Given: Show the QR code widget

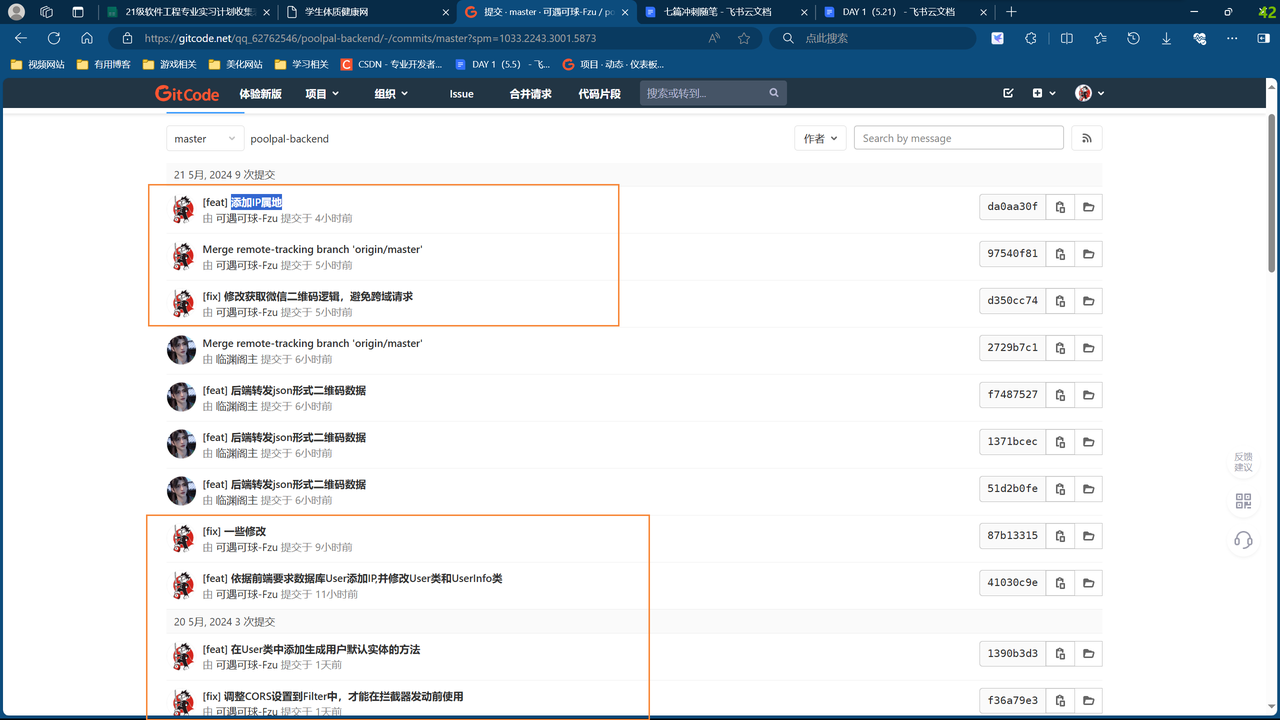Looking at the screenshot, I should point(1243,501).
